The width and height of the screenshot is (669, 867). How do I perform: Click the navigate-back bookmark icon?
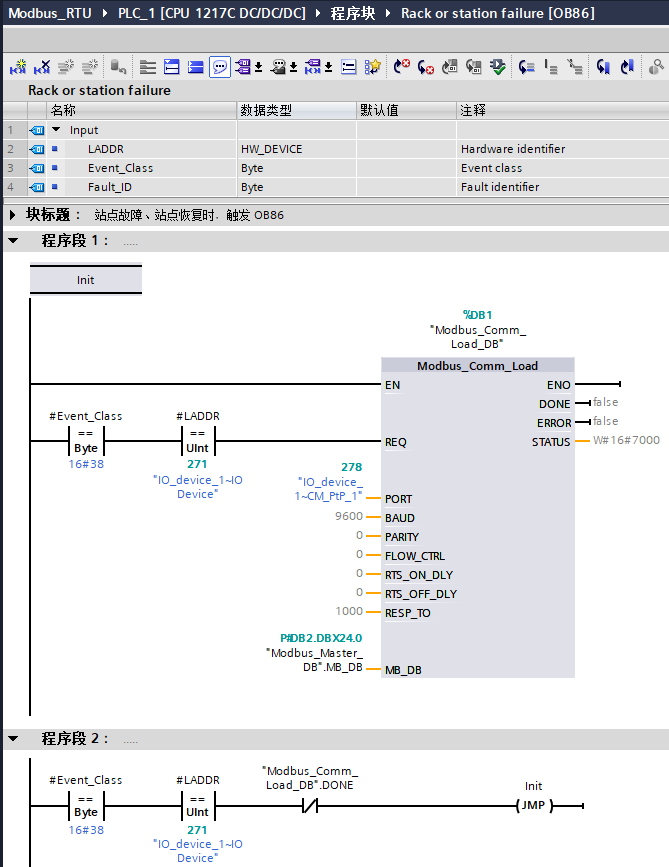[603, 67]
